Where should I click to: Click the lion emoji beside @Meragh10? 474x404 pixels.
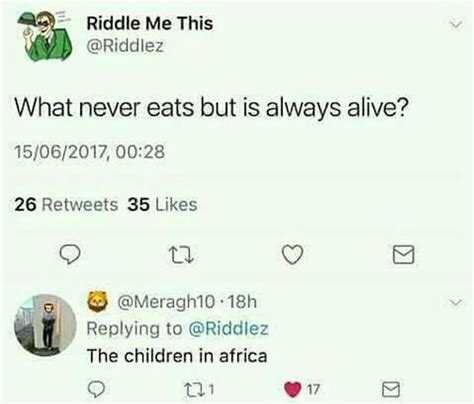pyautogui.click(x=97, y=302)
